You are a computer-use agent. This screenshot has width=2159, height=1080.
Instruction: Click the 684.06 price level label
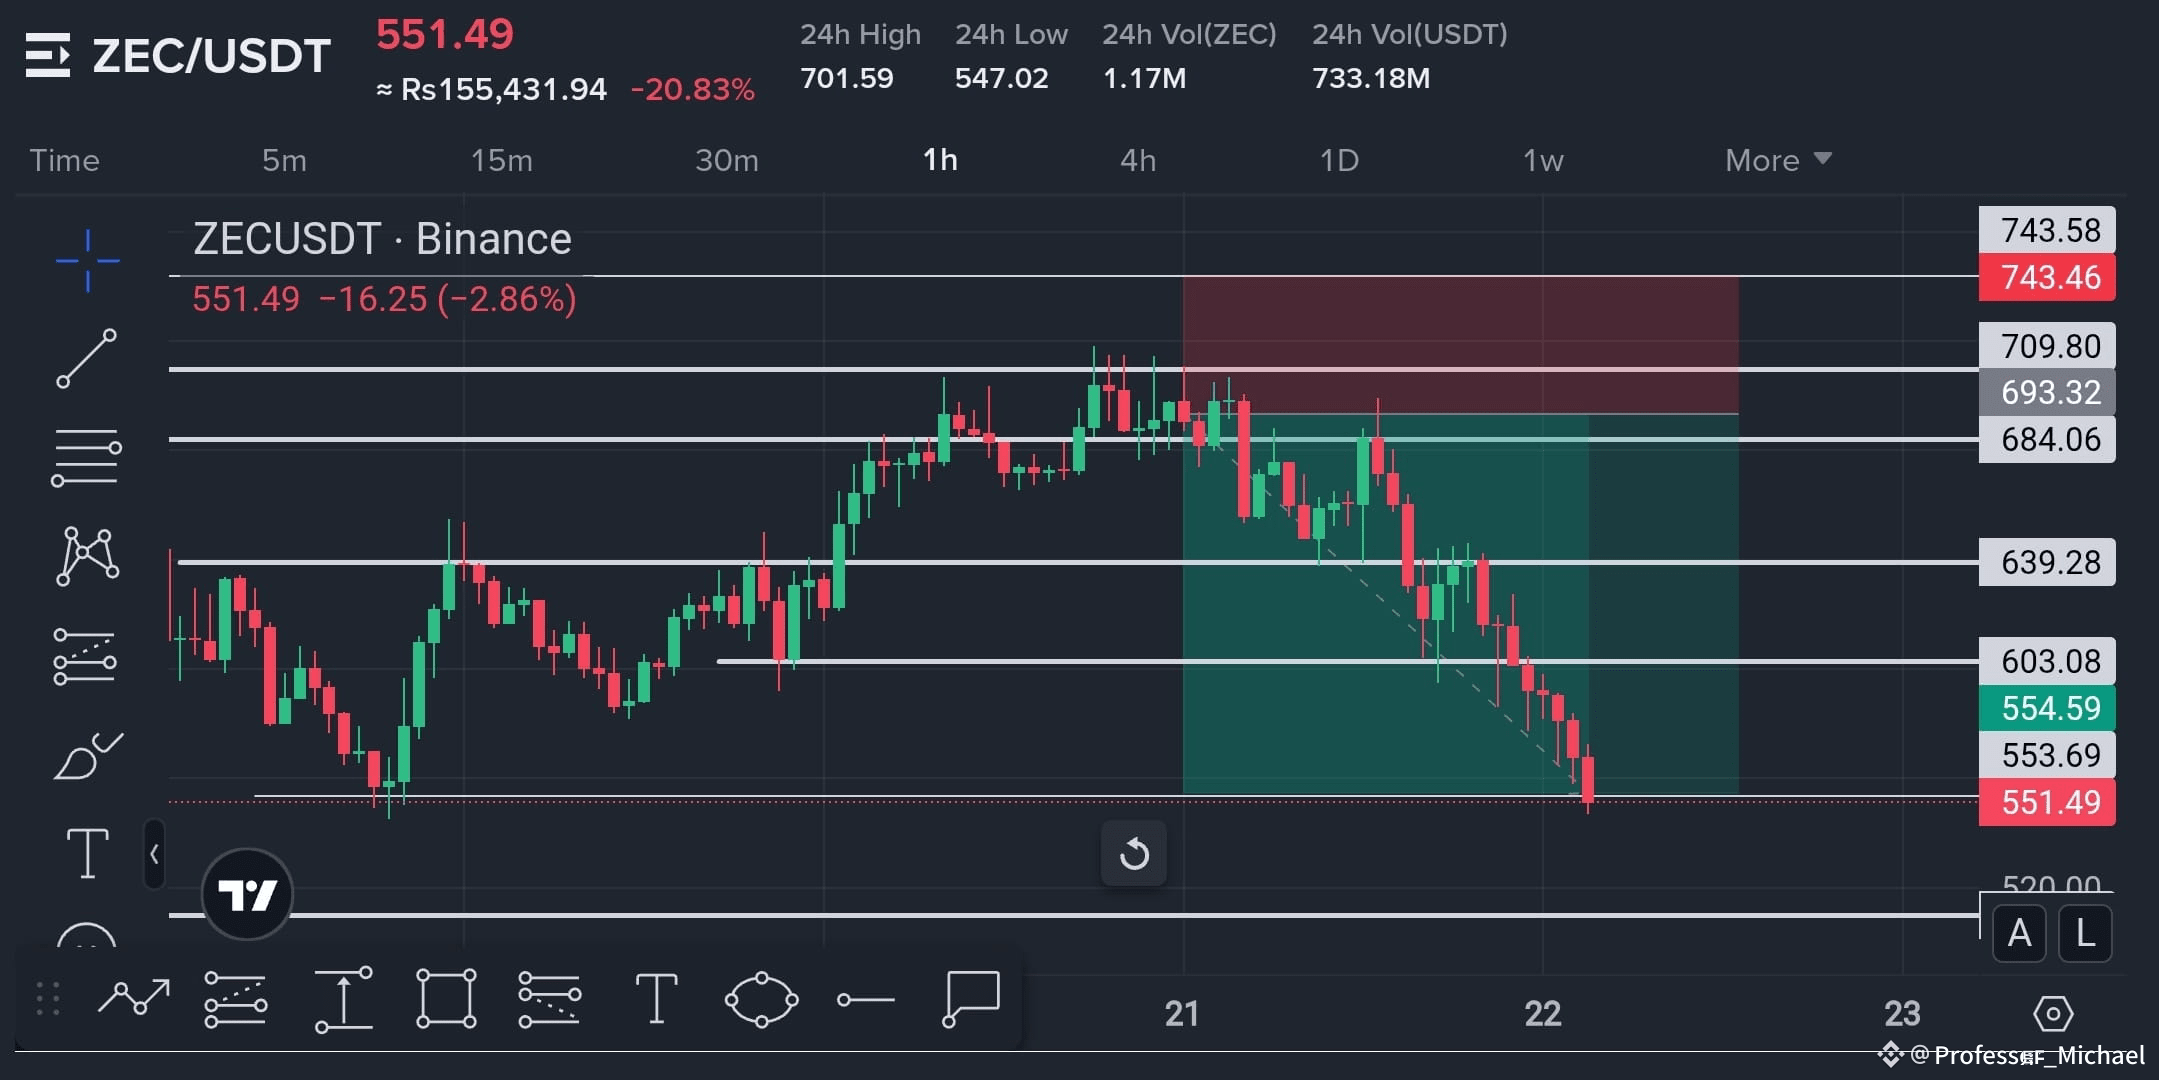(2047, 439)
